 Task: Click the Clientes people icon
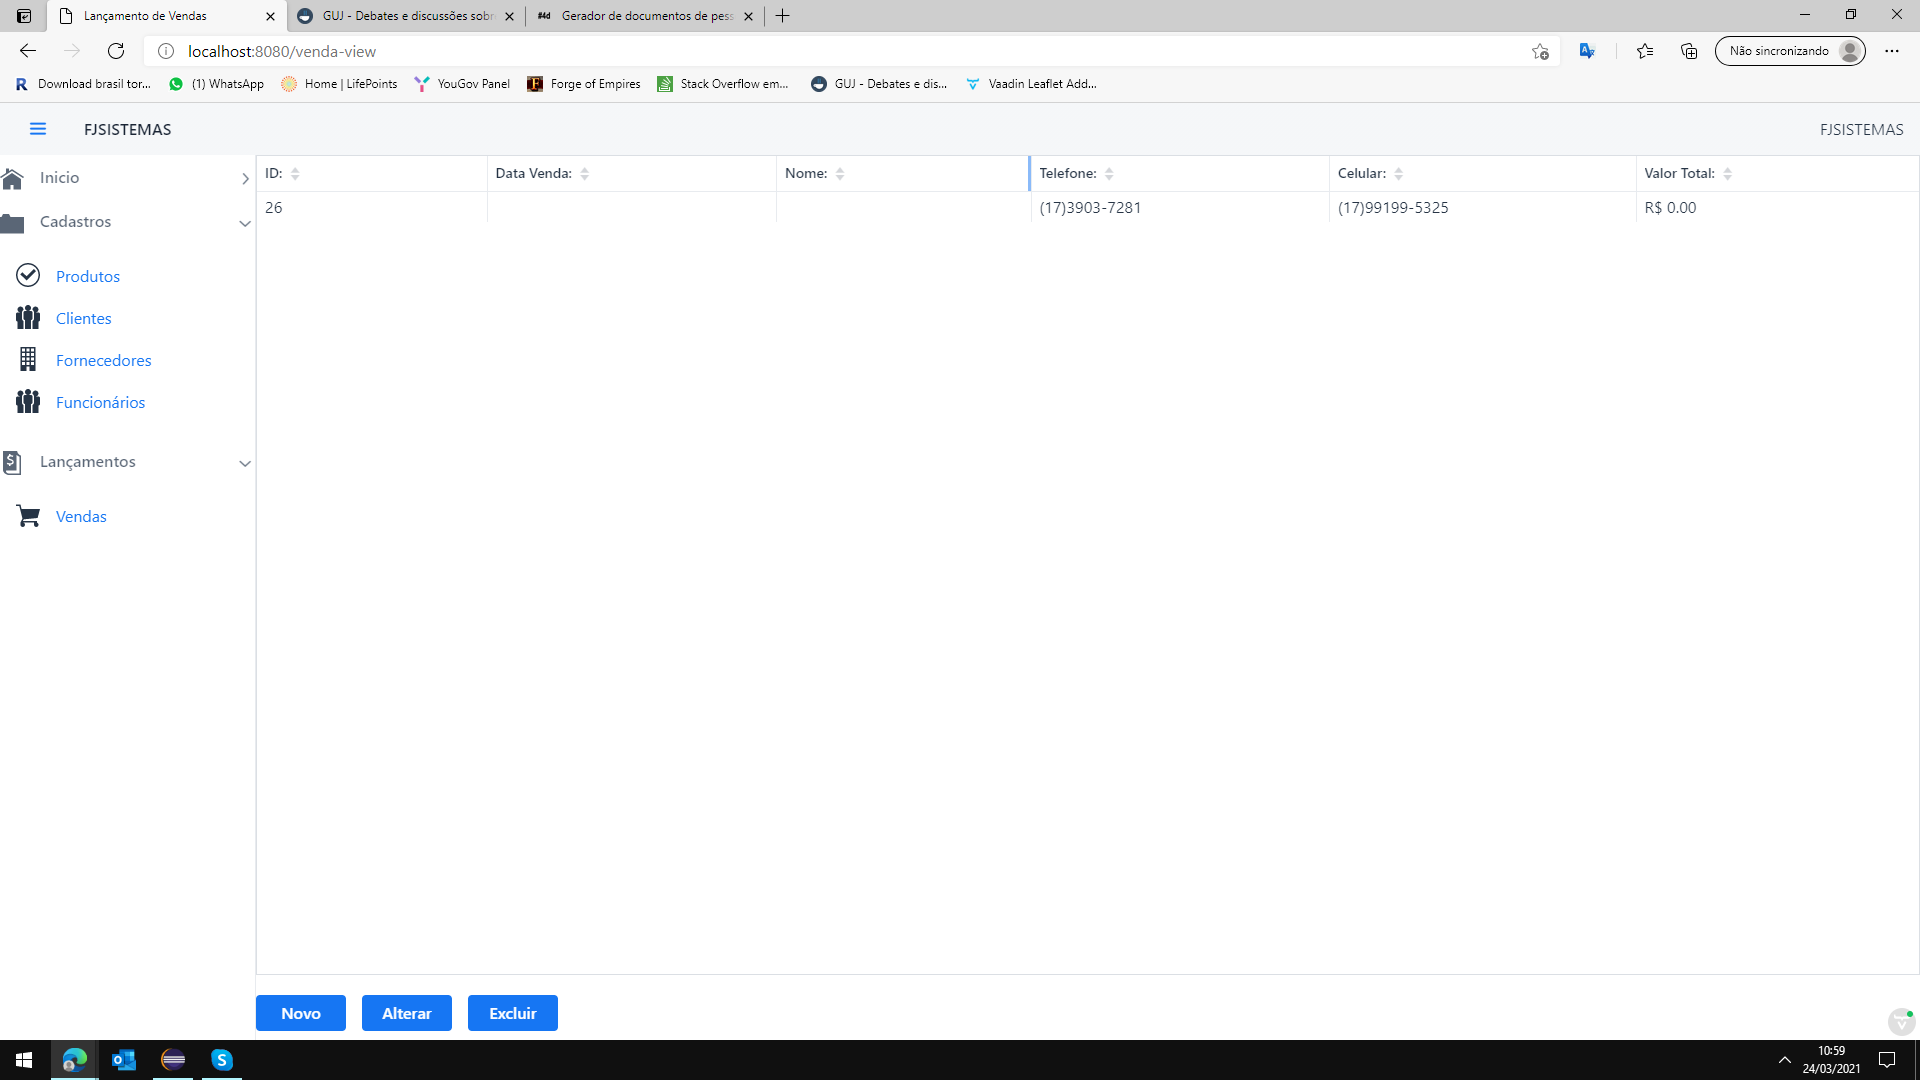[28, 318]
